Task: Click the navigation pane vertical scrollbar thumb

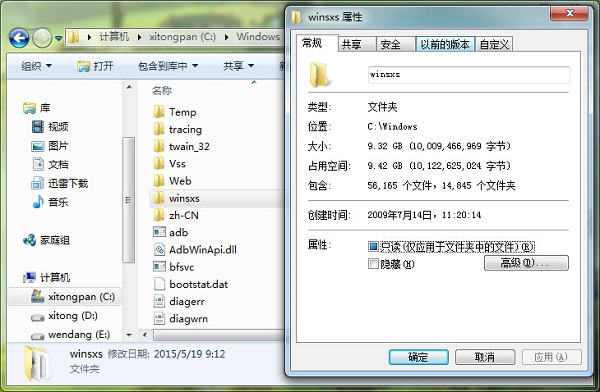Action: [129, 200]
